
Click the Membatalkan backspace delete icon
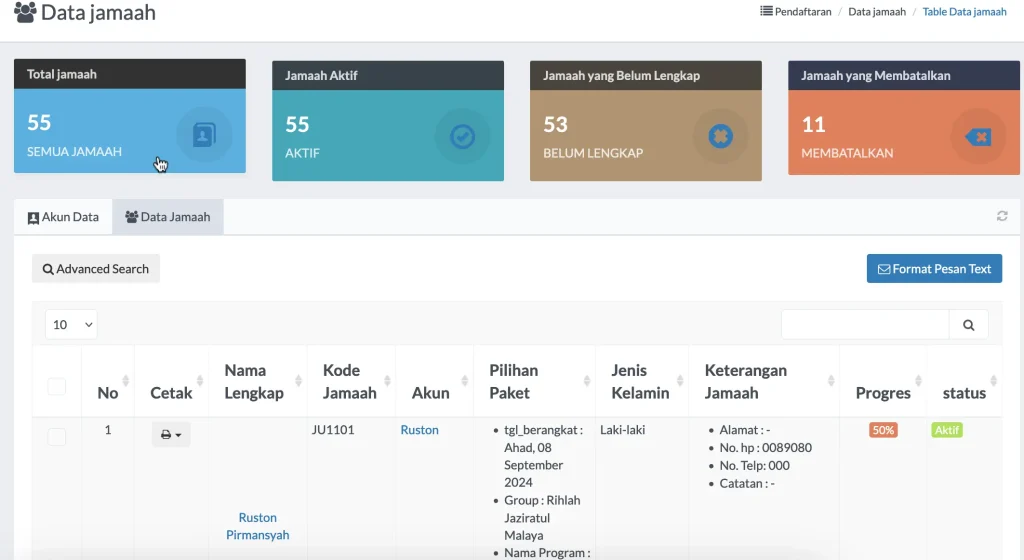[x=977, y=136]
